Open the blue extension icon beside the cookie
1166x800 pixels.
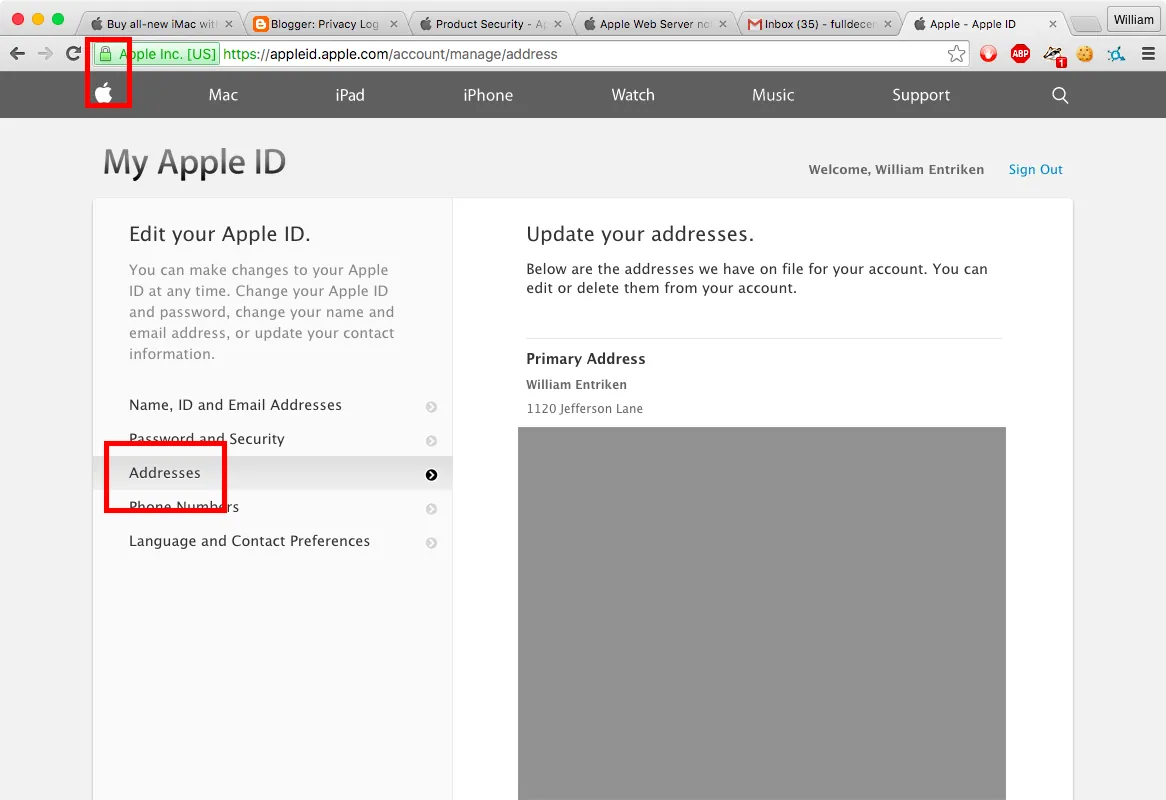(x=1116, y=54)
